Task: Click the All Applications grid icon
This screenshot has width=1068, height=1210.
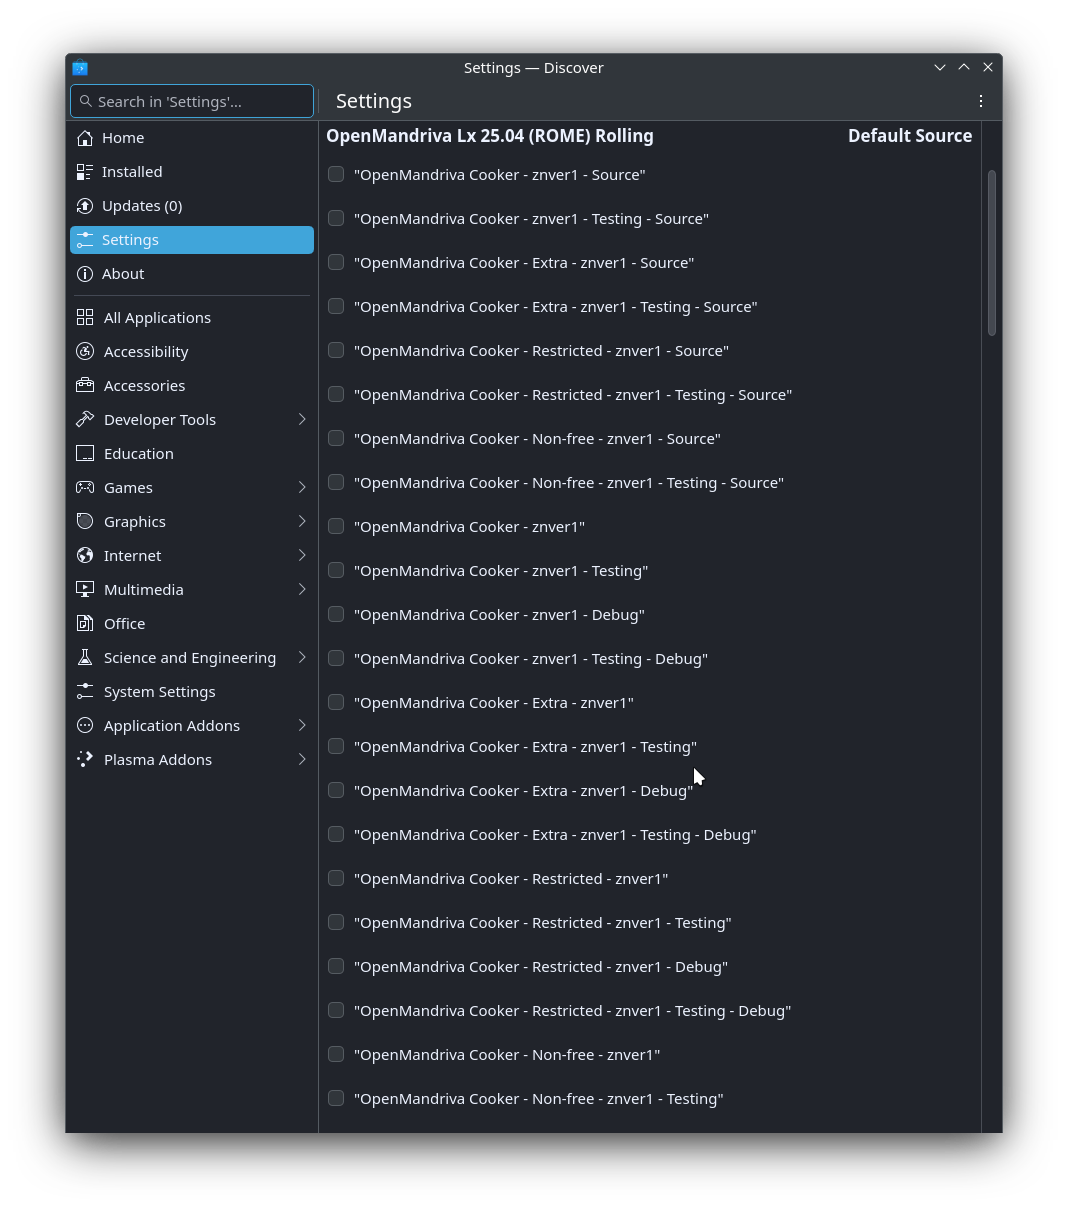Action: pyautogui.click(x=85, y=318)
